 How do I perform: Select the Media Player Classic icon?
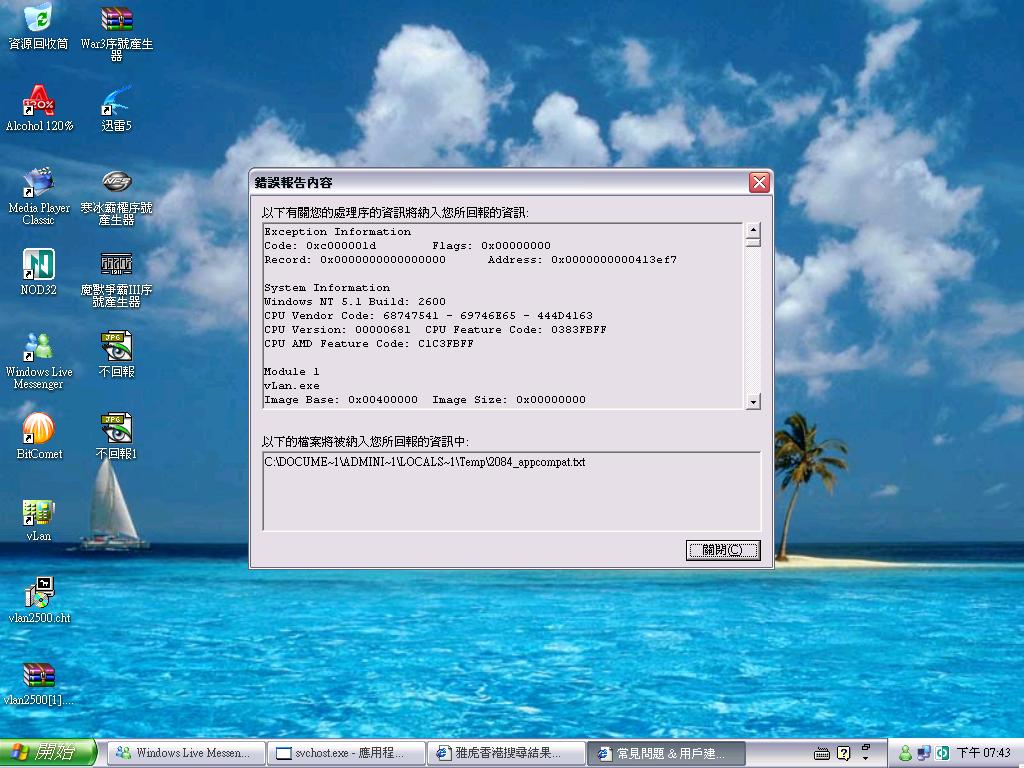click(x=38, y=183)
